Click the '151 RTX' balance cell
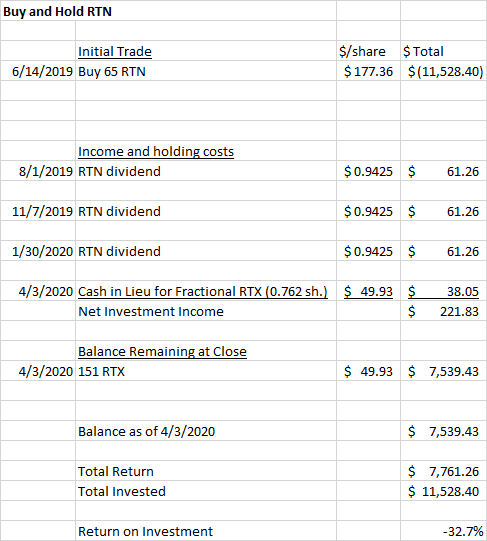The height and width of the screenshot is (541, 487). pos(206,372)
